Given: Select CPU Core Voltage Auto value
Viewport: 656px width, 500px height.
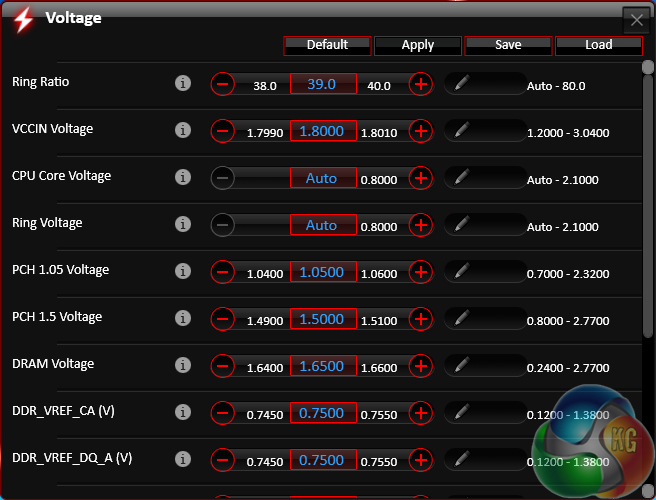Looking at the screenshot, I should pos(323,178).
